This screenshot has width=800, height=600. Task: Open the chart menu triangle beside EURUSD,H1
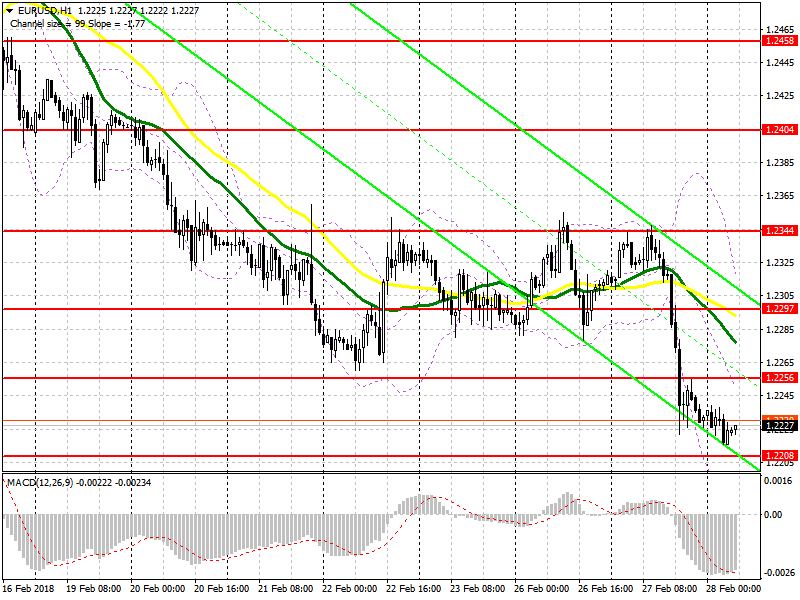pyautogui.click(x=9, y=11)
